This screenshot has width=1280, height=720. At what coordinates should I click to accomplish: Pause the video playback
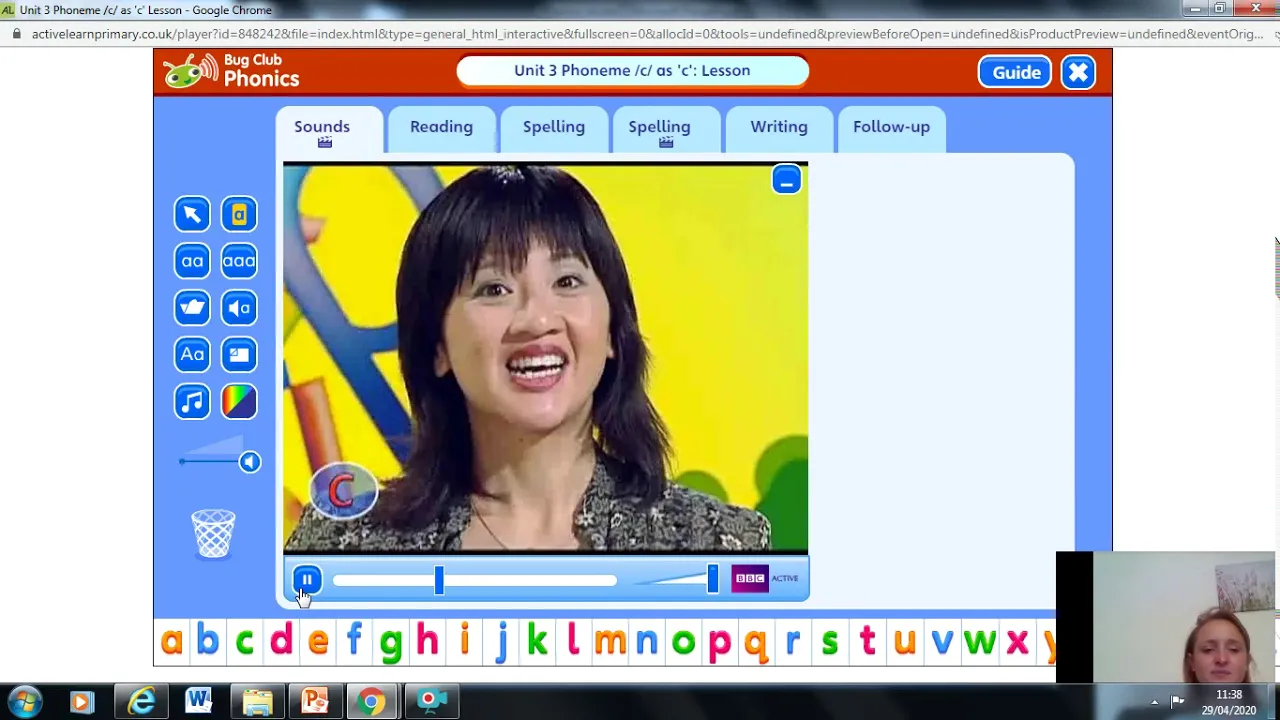[307, 580]
